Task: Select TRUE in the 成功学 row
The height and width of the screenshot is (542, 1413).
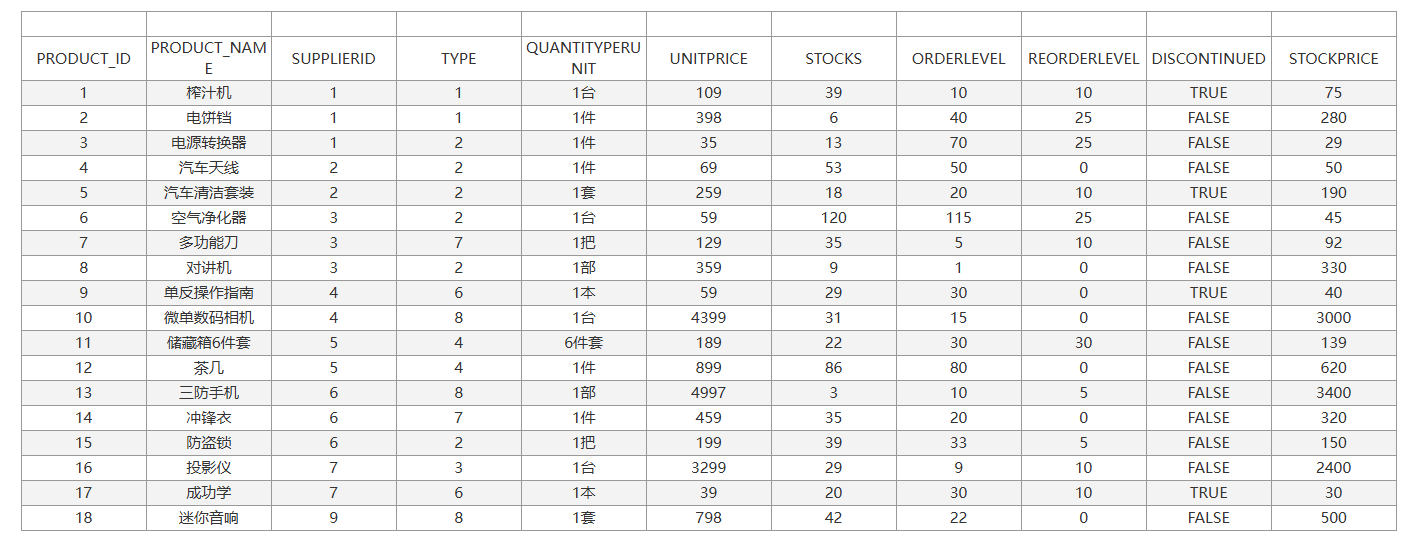Action: [1208, 493]
